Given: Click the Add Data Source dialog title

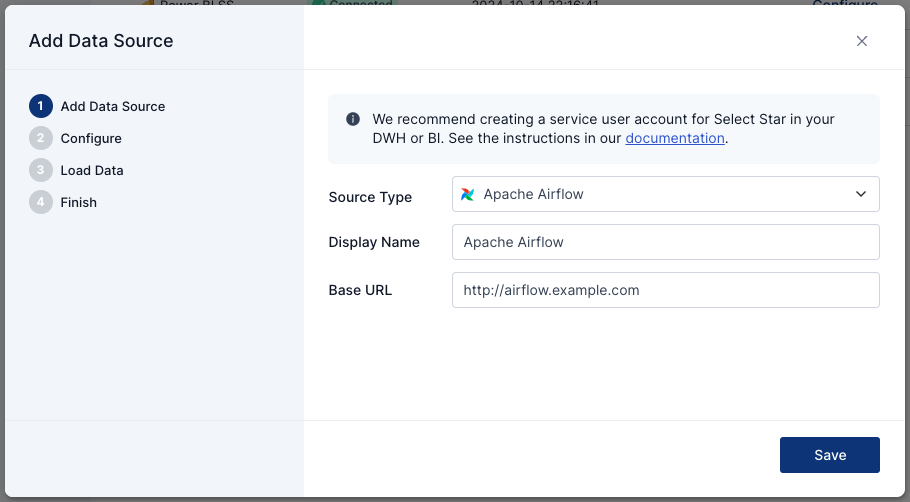Looking at the screenshot, I should [101, 41].
